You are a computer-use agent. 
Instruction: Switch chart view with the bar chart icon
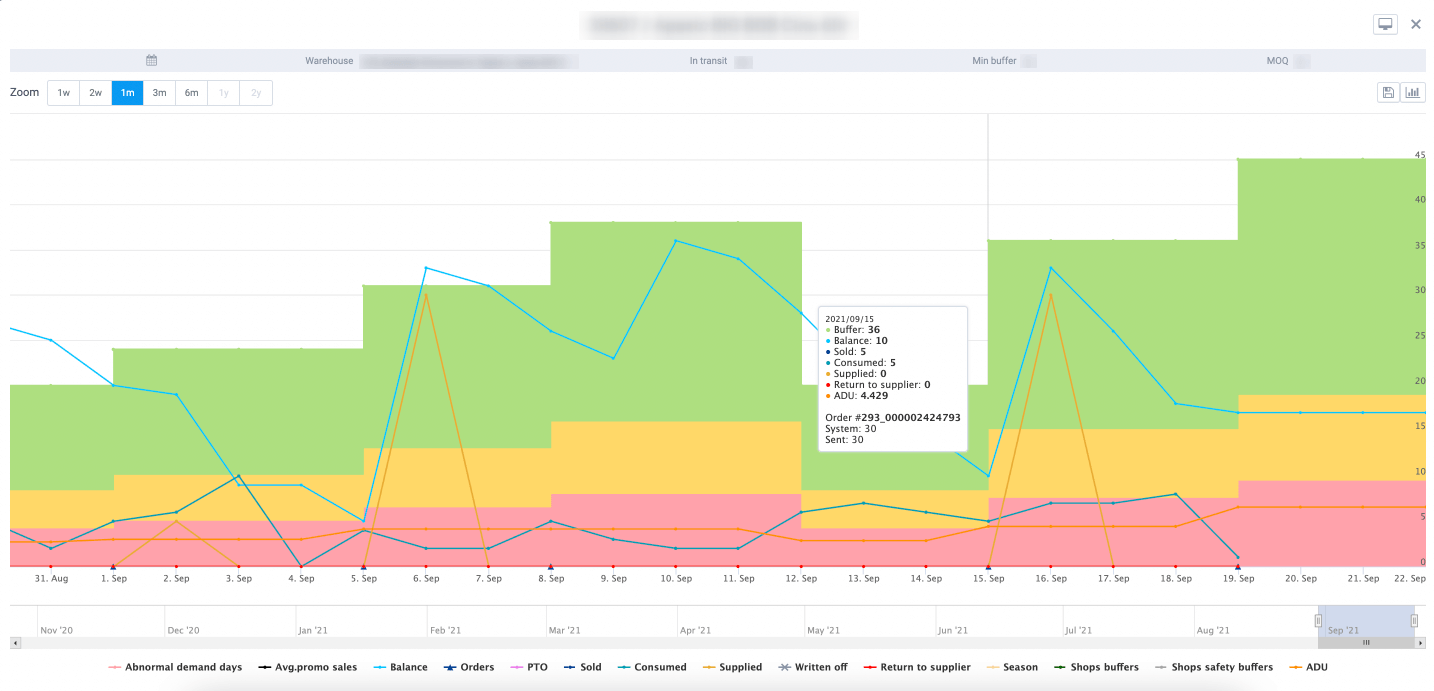click(x=1413, y=91)
